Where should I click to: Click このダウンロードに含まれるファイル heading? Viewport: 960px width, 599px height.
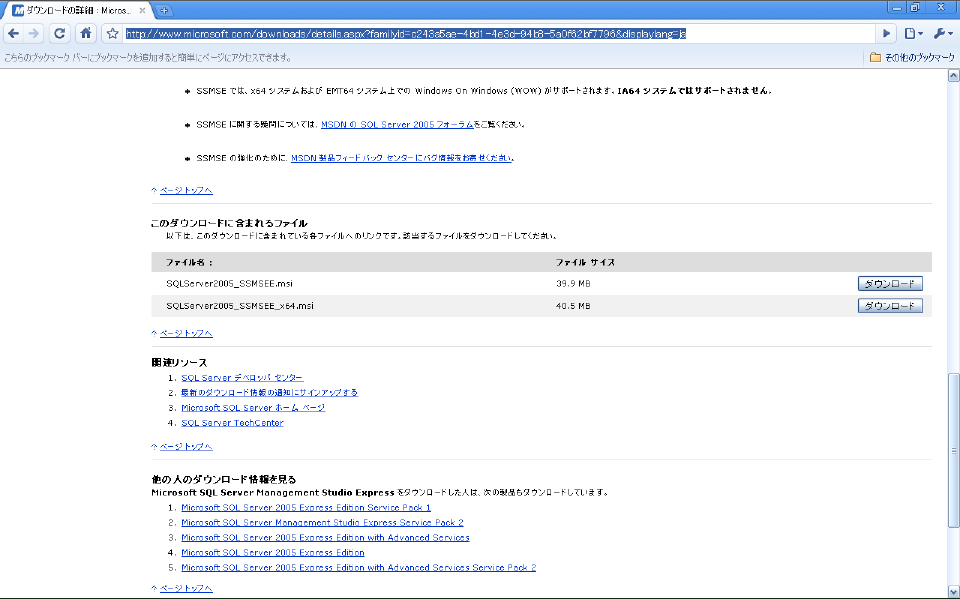229,223
